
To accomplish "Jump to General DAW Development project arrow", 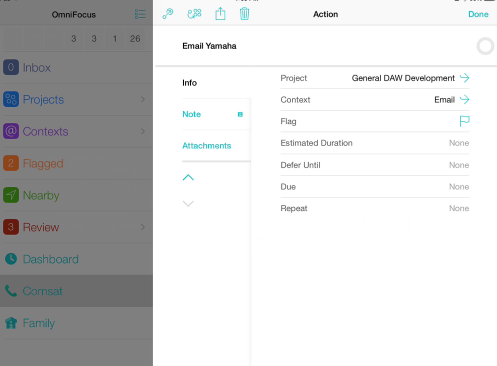I will coord(464,78).
